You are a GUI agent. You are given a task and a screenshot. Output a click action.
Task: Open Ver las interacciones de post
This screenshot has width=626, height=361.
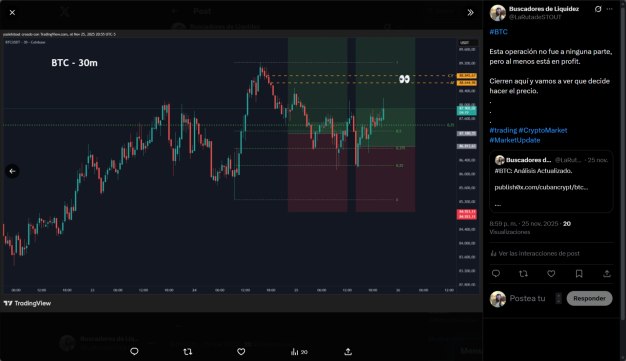(535, 254)
